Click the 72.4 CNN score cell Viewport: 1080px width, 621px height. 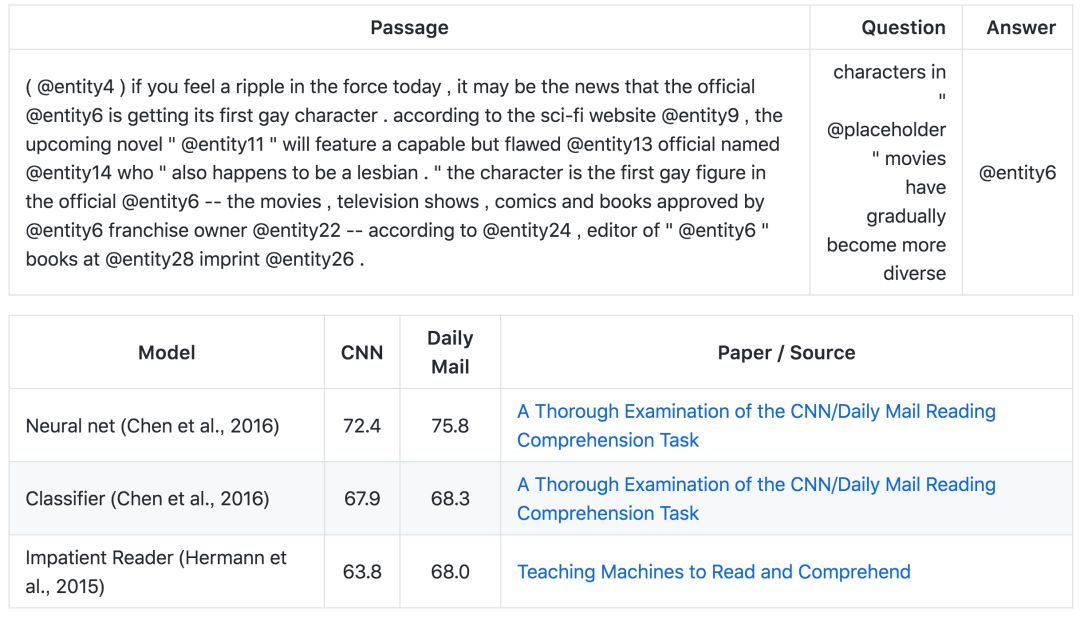tap(362, 425)
